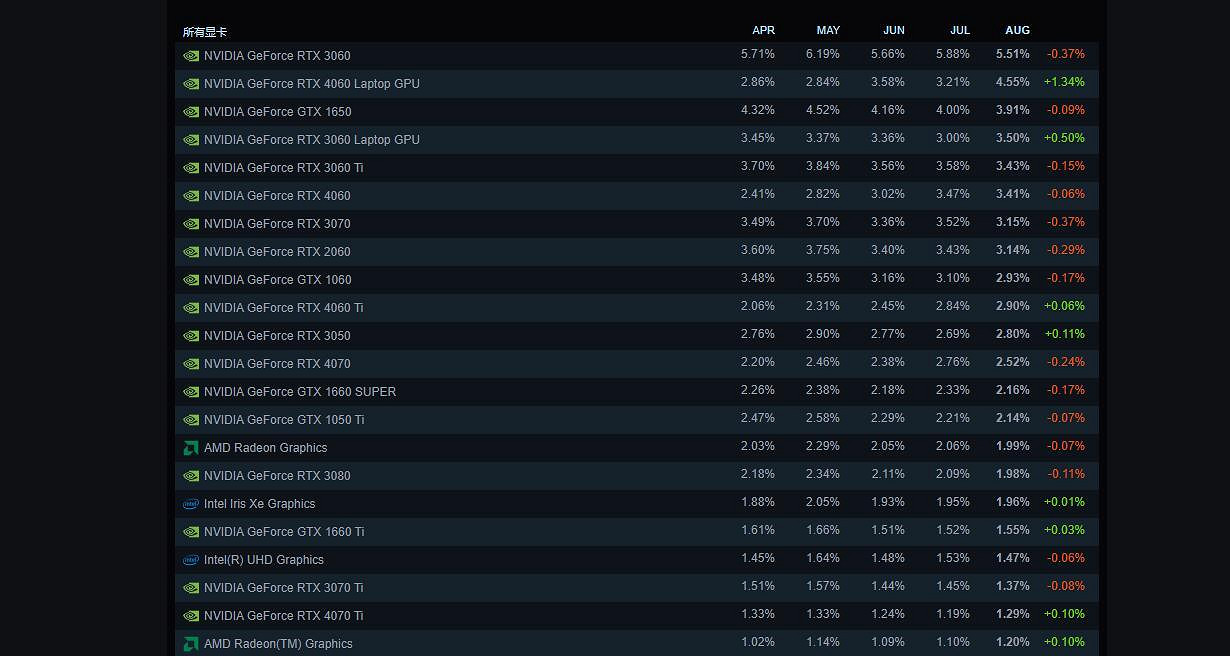Click the AMD icon next to AMD Radeon Graphics
The height and width of the screenshot is (656, 1230).
[x=191, y=448]
